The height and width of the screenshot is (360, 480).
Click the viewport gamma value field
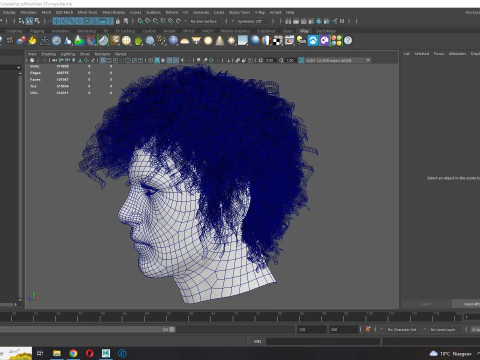(x=290, y=60)
